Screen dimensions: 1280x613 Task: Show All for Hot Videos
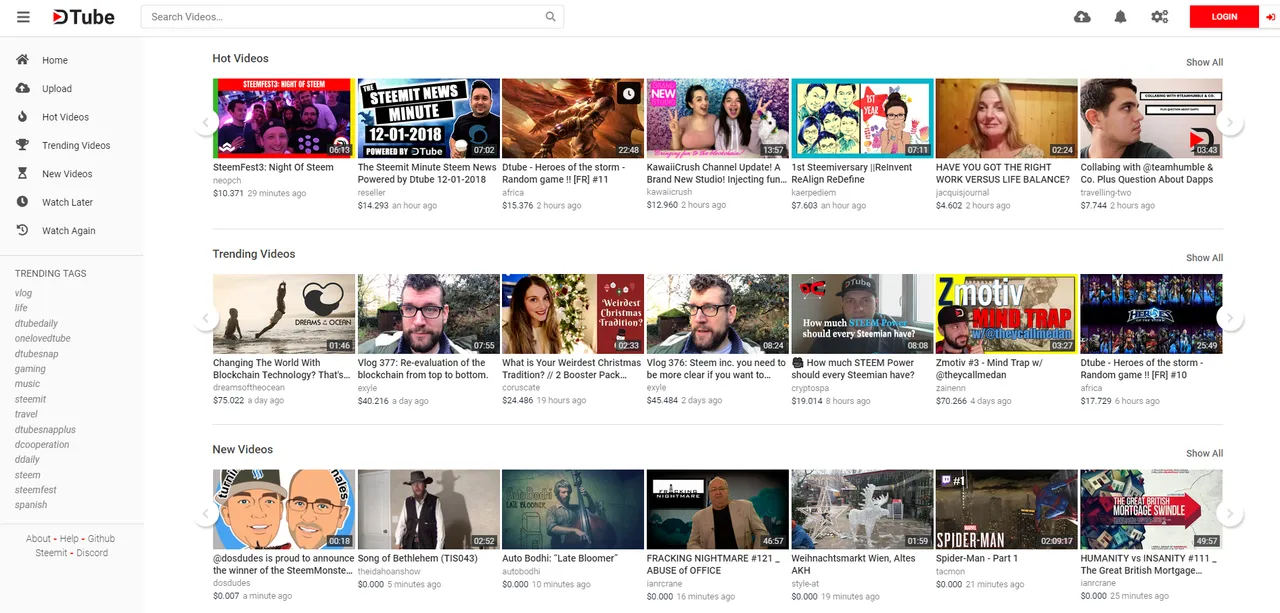[1204, 62]
